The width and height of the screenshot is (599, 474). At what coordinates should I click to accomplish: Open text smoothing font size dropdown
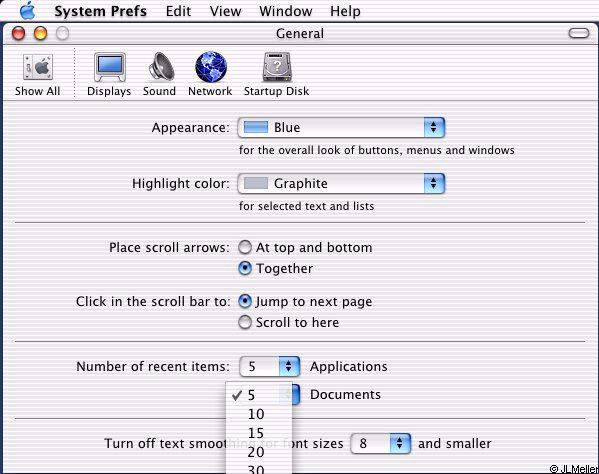[380, 443]
